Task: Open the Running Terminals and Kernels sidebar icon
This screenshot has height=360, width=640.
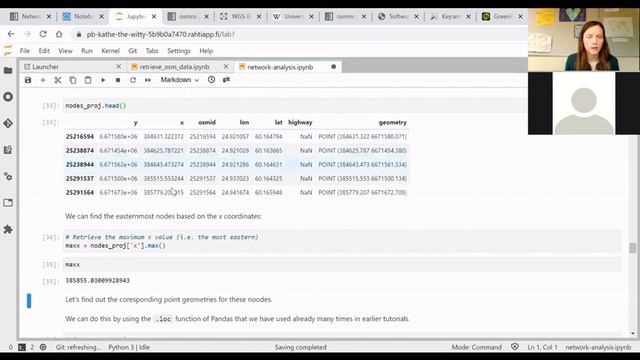Action: [8, 97]
